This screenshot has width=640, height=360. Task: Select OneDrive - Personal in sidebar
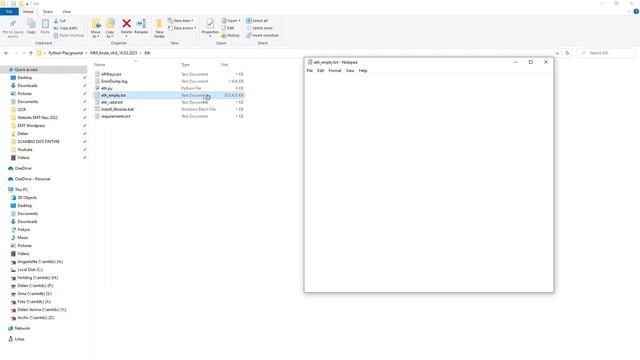pos(32,179)
